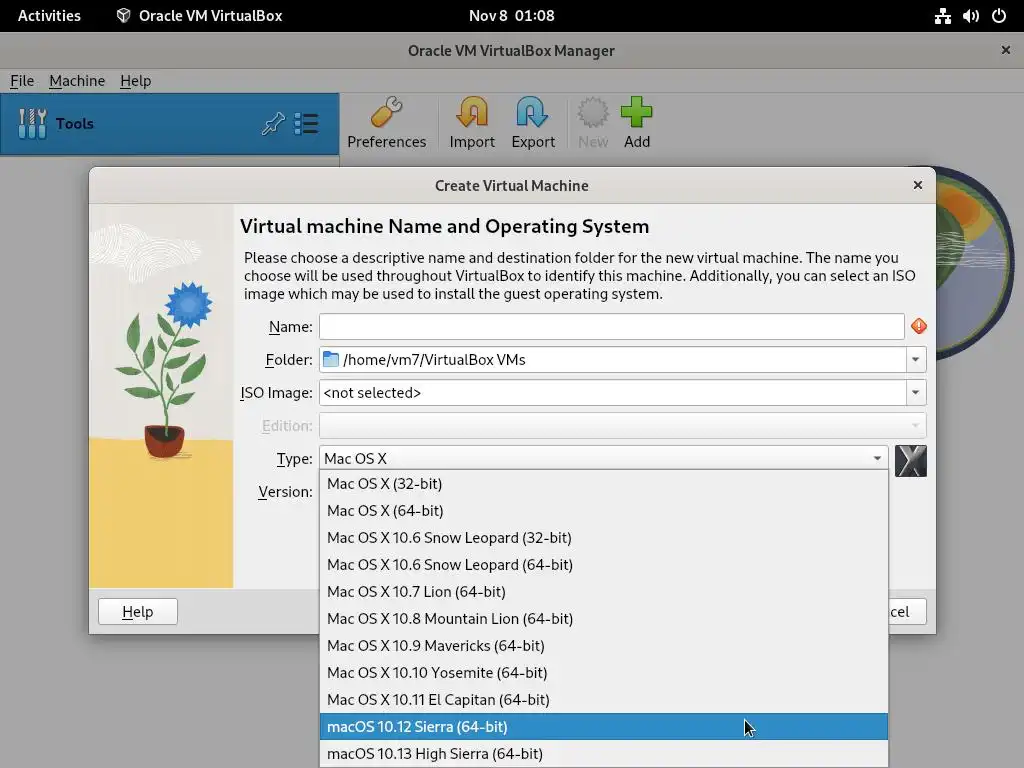Click the folder icon in Folder field
Image resolution: width=1024 pixels, height=768 pixels.
[x=332, y=359]
